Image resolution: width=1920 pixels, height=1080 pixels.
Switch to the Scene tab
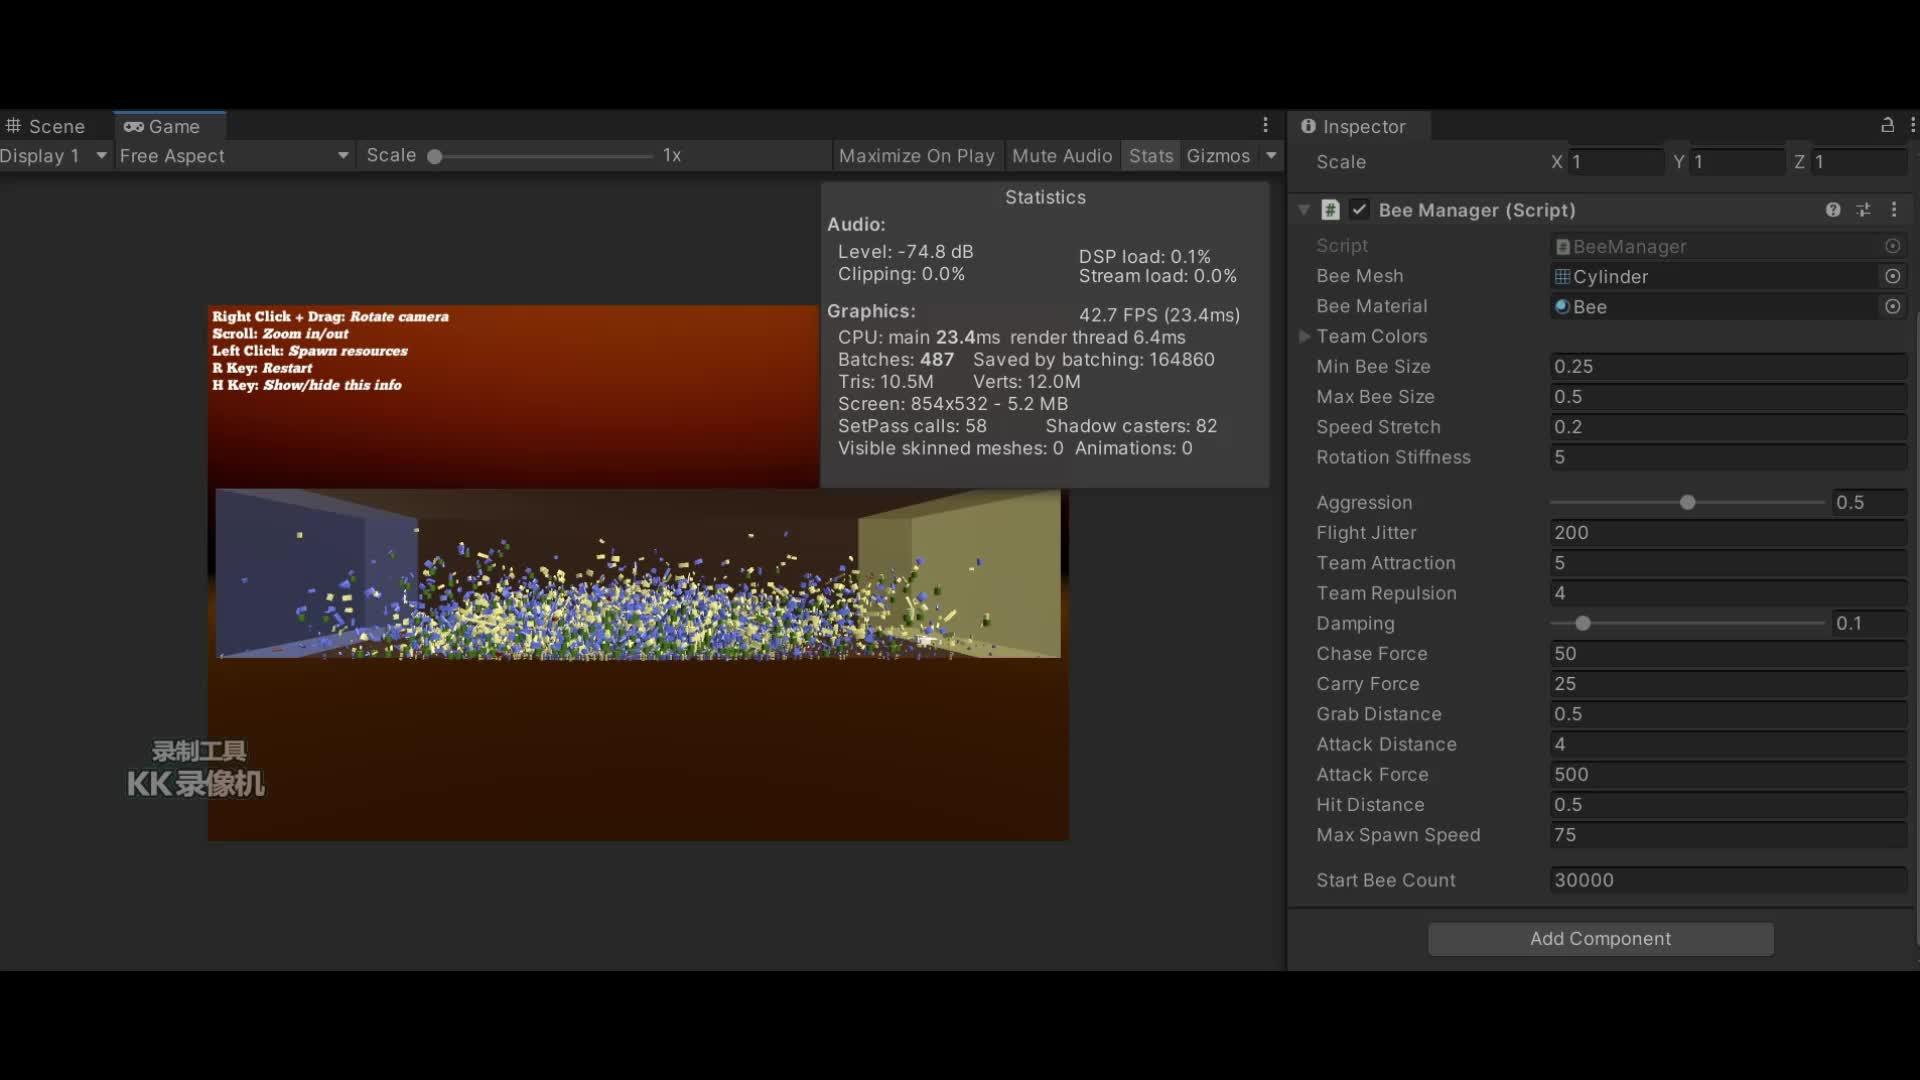click(x=47, y=127)
